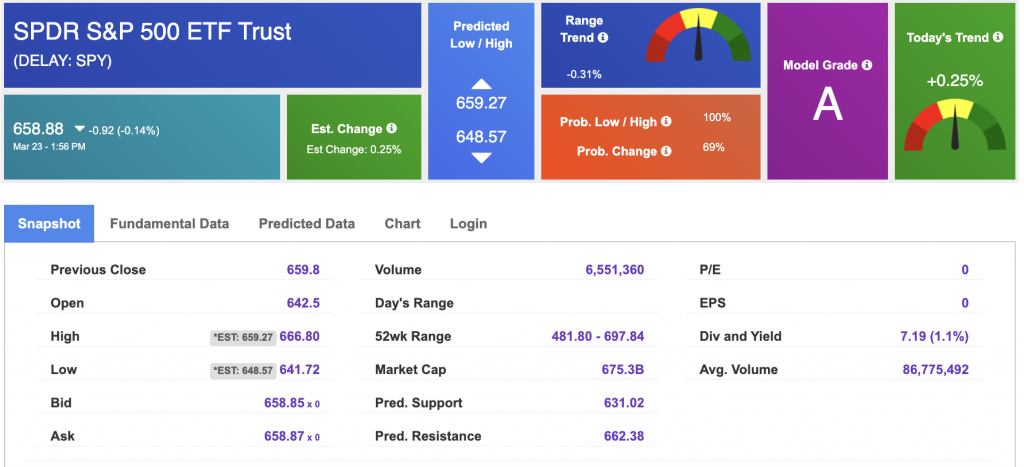Click the down arrow below predicted low 648.57
Viewport: 1024px width, 467px height.
click(481, 157)
